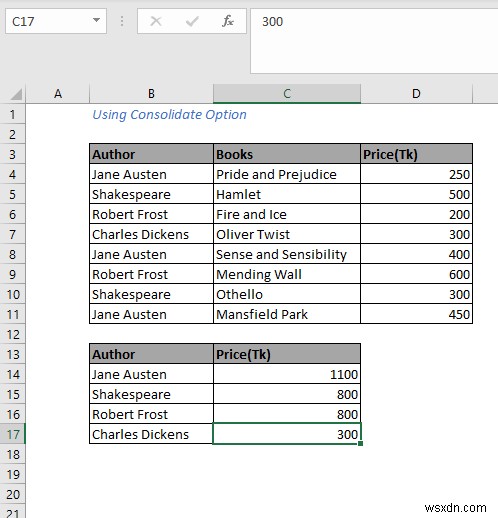The width and height of the screenshot is (498, 518).
Task: Select the price 300 in row 7
Action: point(416,234)
